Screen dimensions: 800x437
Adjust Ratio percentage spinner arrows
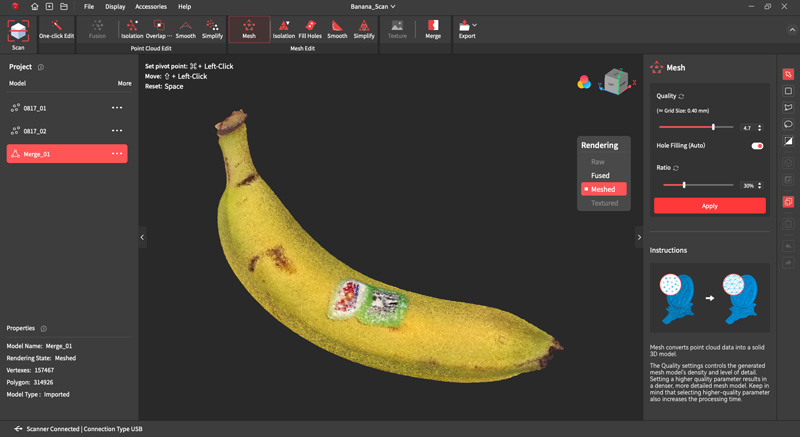(x=760, y=186)
